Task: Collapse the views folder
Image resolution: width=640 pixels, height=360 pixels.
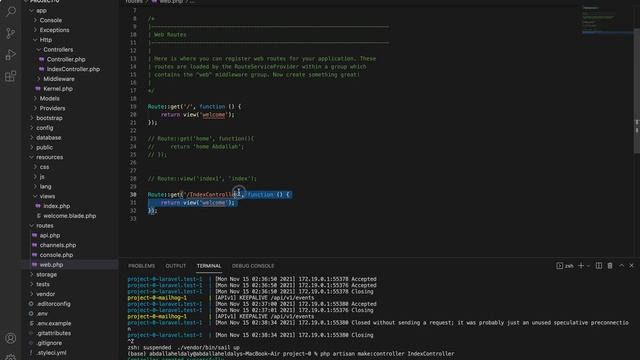Action: pyautogui.click(x=35, y=196)
